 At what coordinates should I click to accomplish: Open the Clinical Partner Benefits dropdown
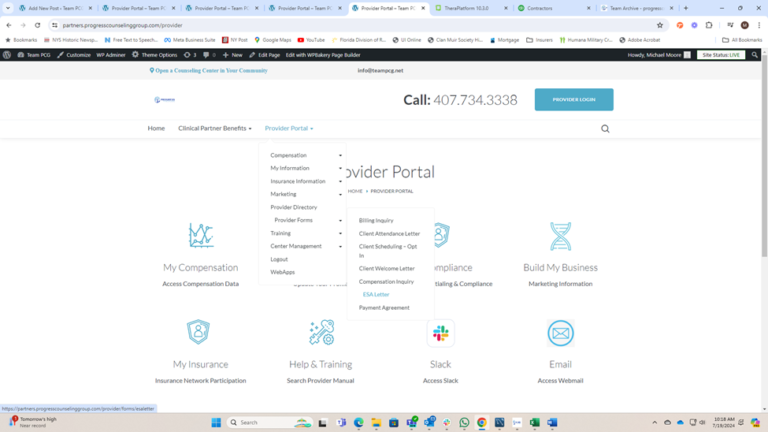tap(214, 129)
